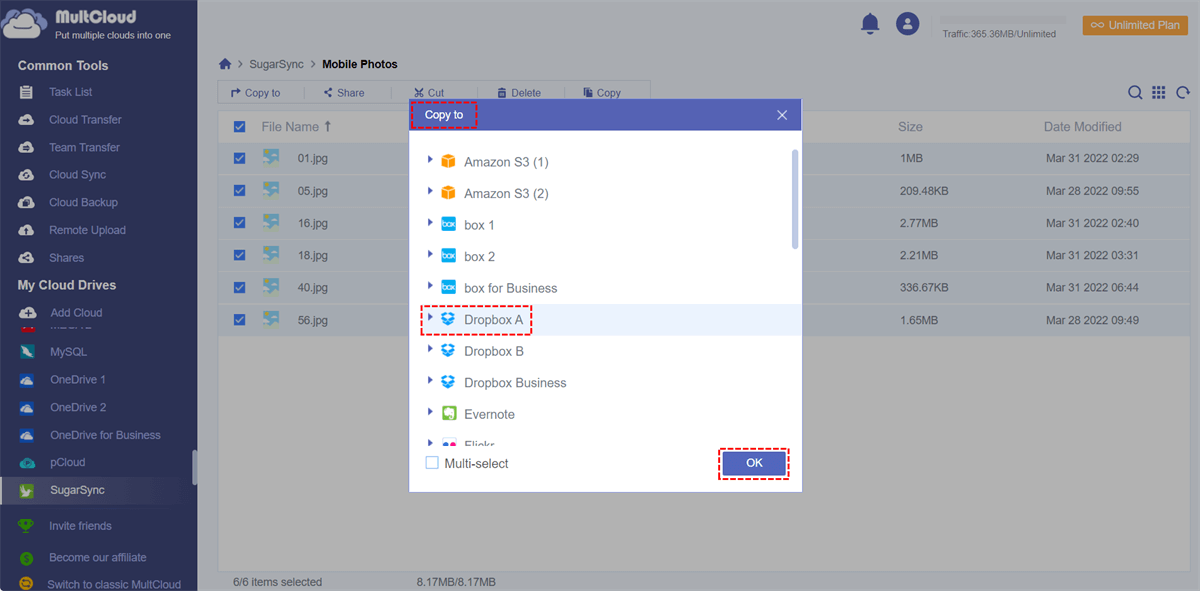Click Copy in the toolbar

[x=602, y=93]
